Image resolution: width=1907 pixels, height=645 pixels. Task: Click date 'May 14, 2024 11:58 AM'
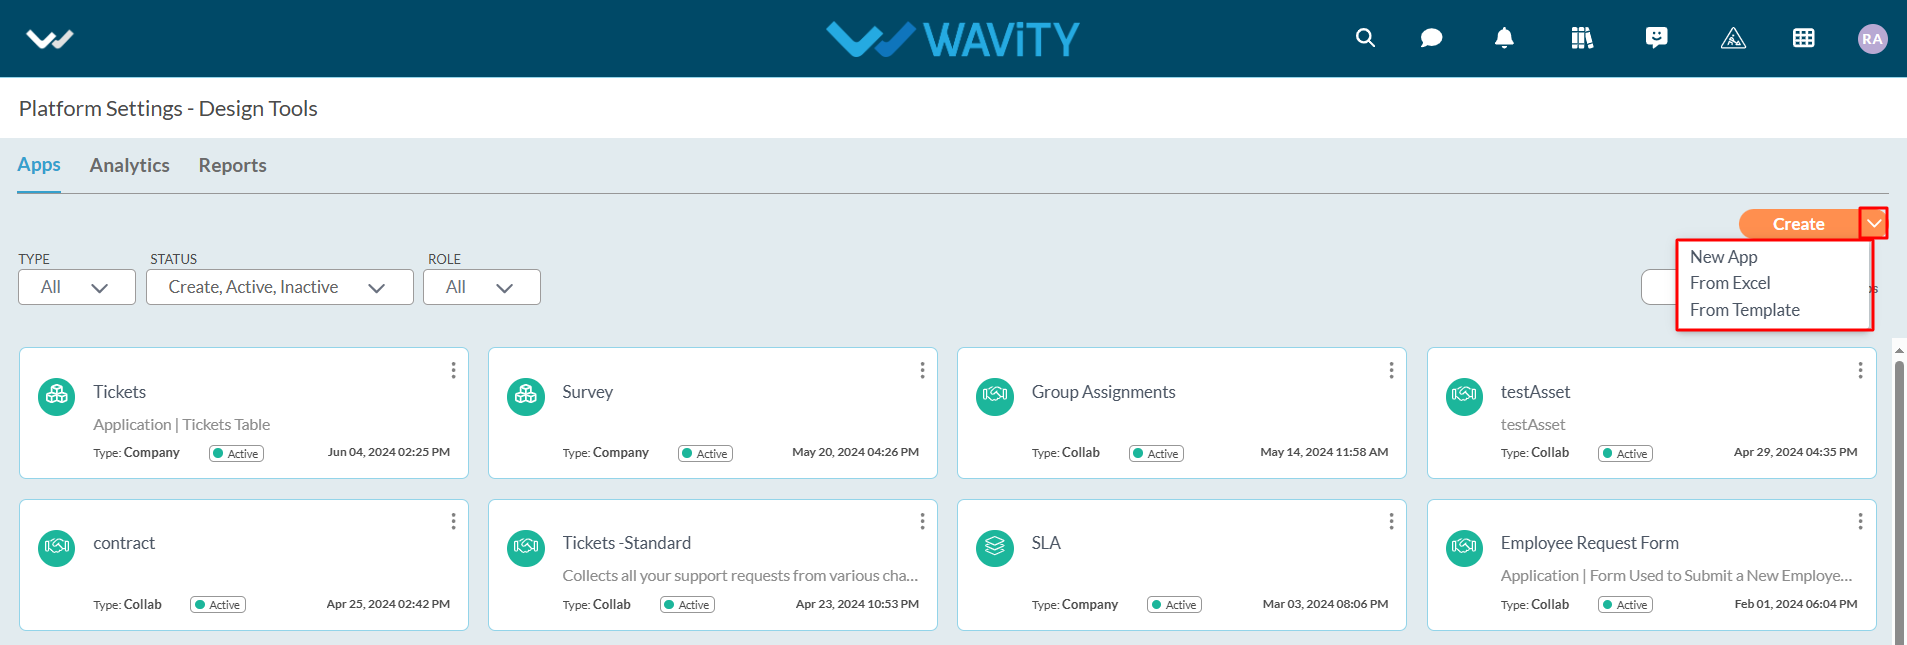tap(1324, 452)
